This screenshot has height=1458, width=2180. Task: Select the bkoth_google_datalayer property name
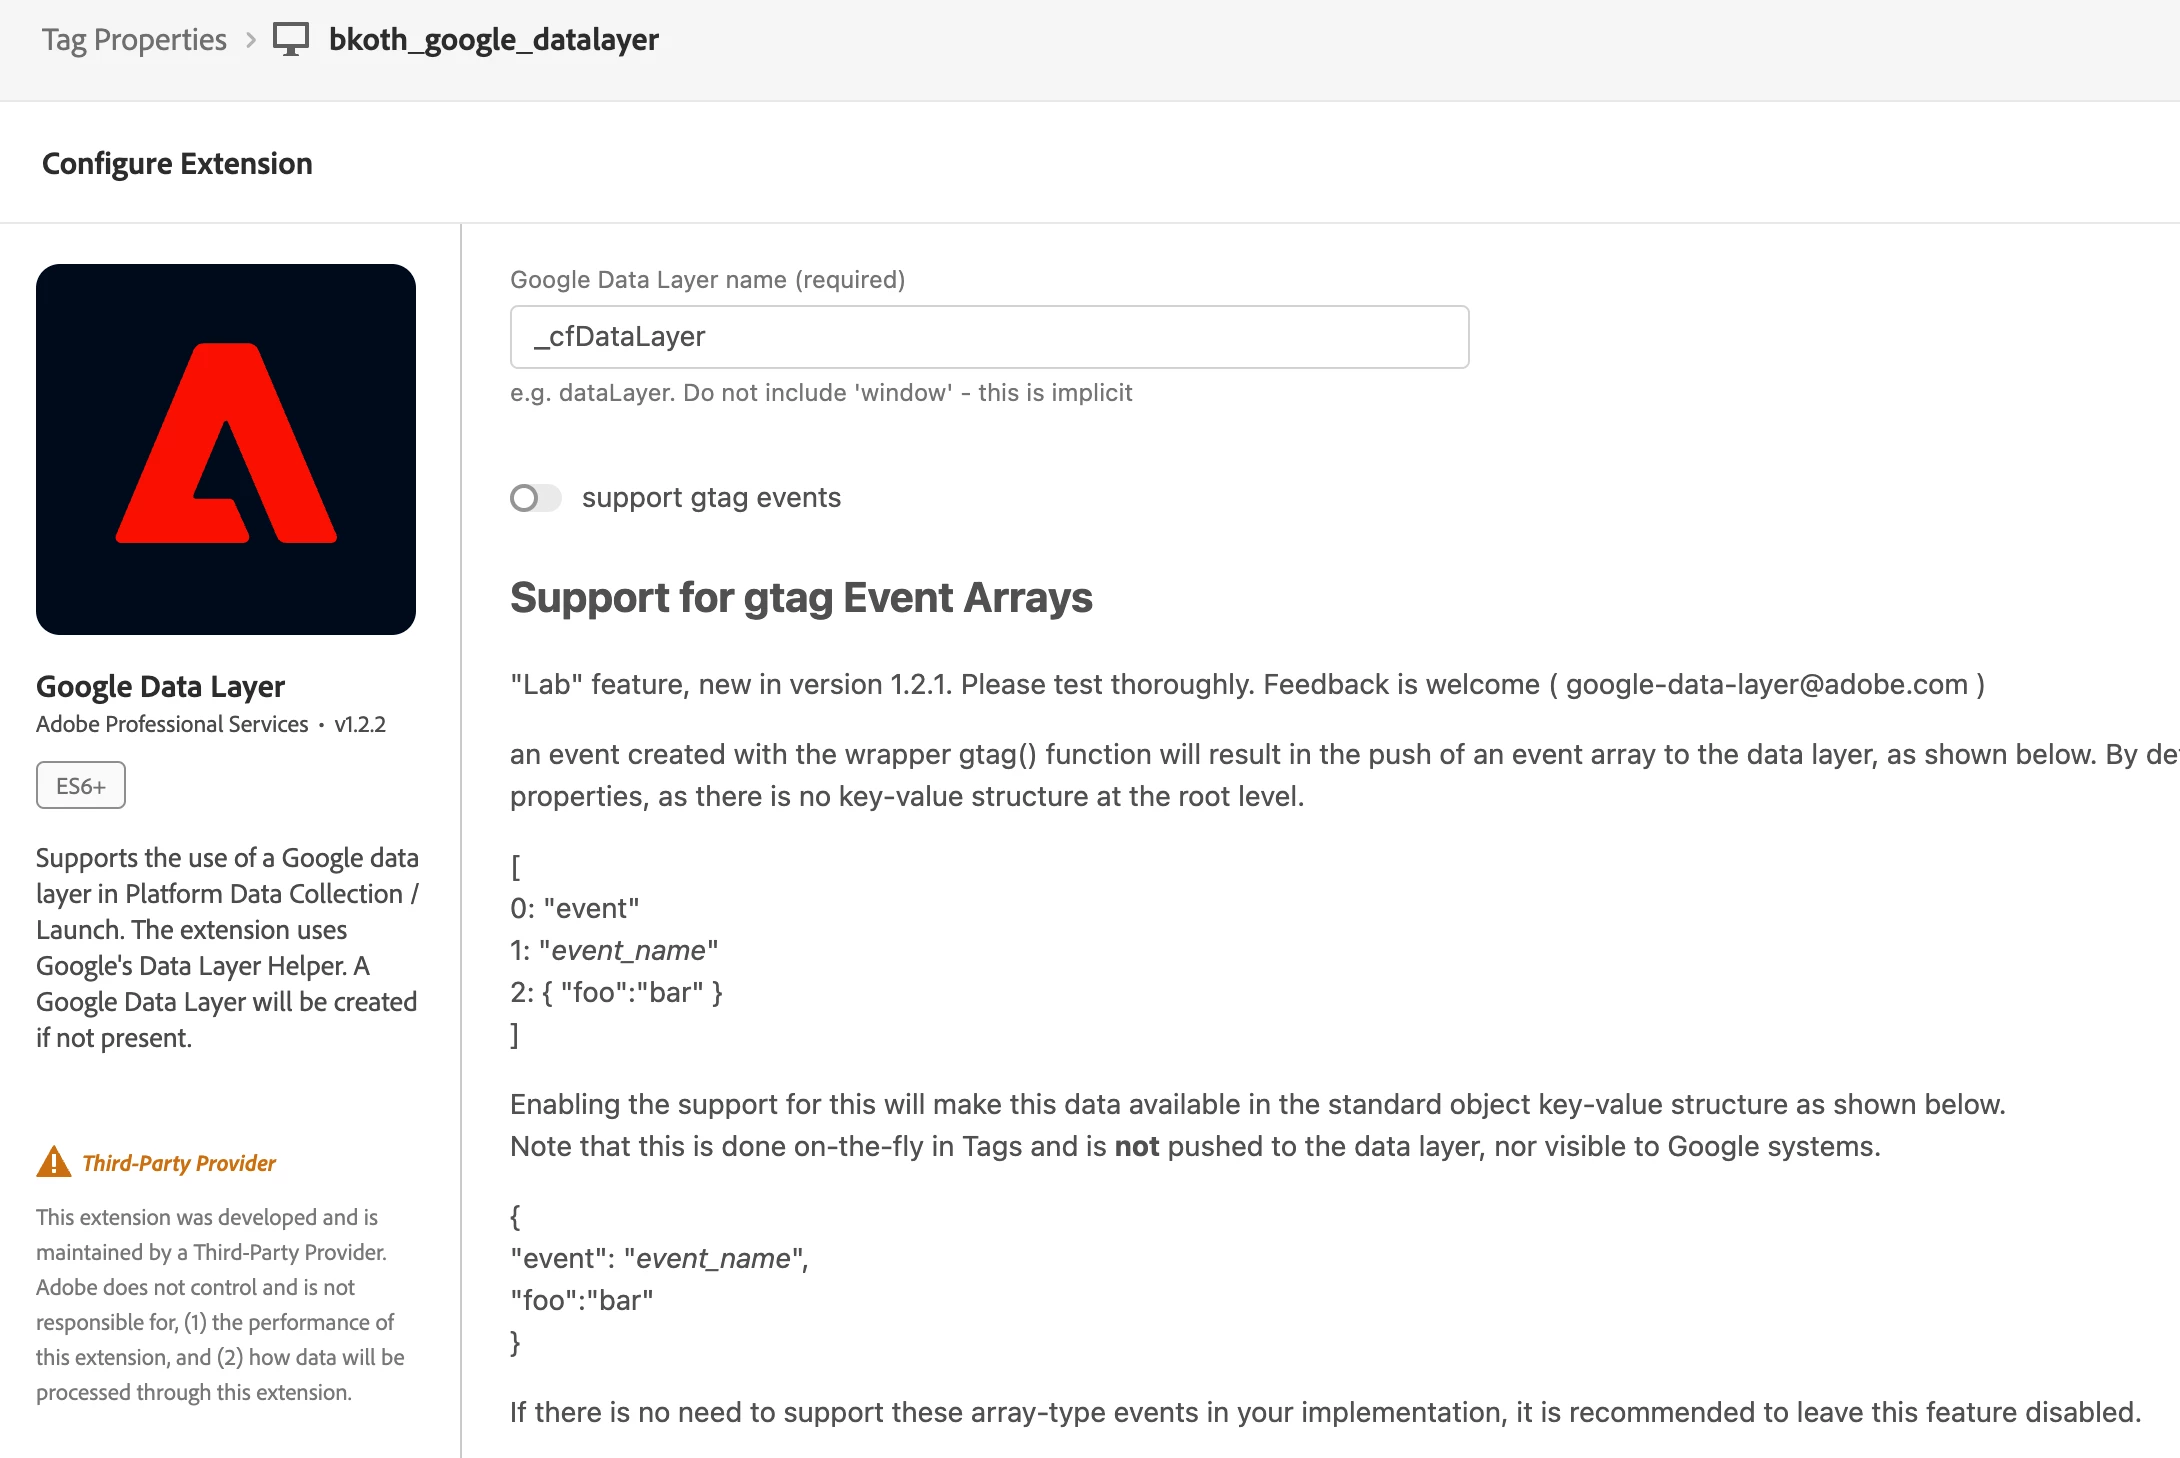point(493,40)
